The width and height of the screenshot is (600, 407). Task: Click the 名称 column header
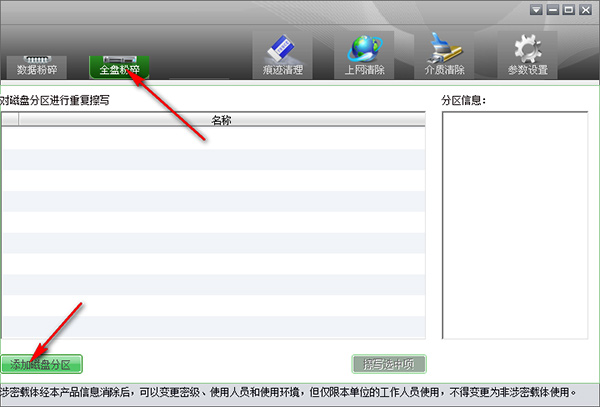(222, 120)
